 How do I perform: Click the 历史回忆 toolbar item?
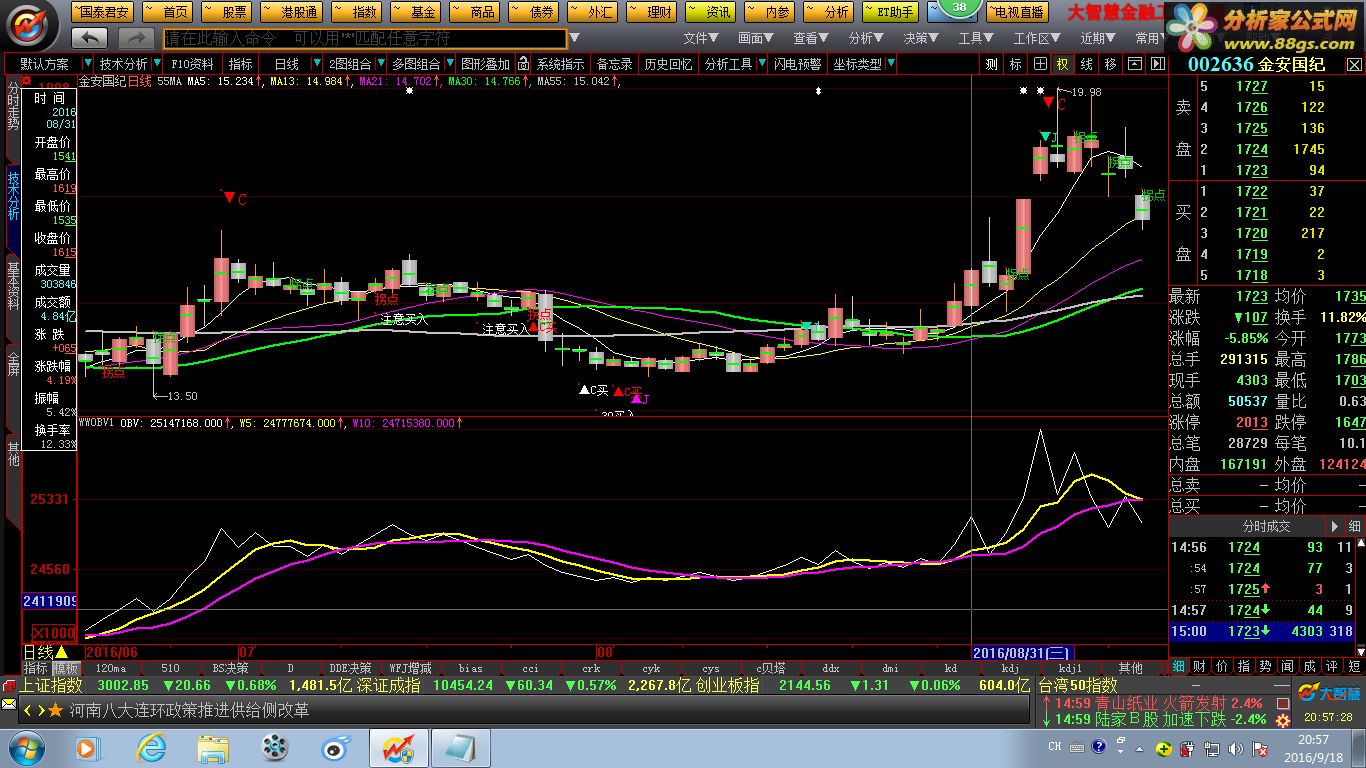[668, 64]
